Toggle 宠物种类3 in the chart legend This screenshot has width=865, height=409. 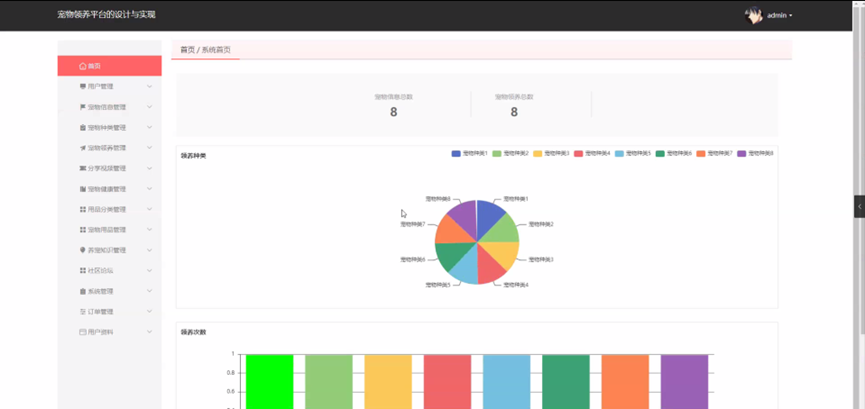pos(551,153)
